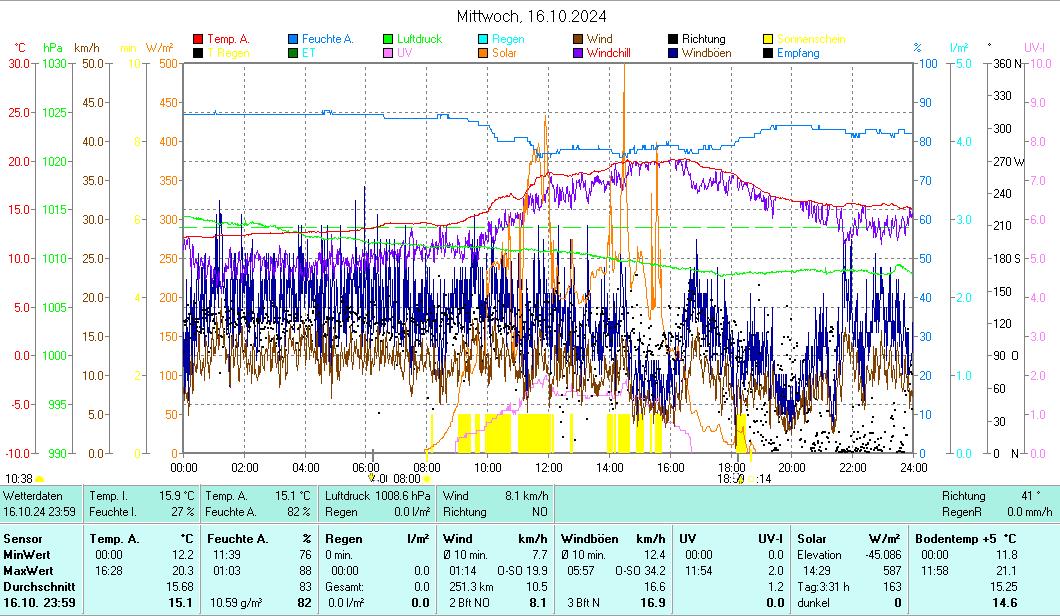1060x616 pixels.
Task: Click the black Richtung legend square
Action: coord(673,39)
